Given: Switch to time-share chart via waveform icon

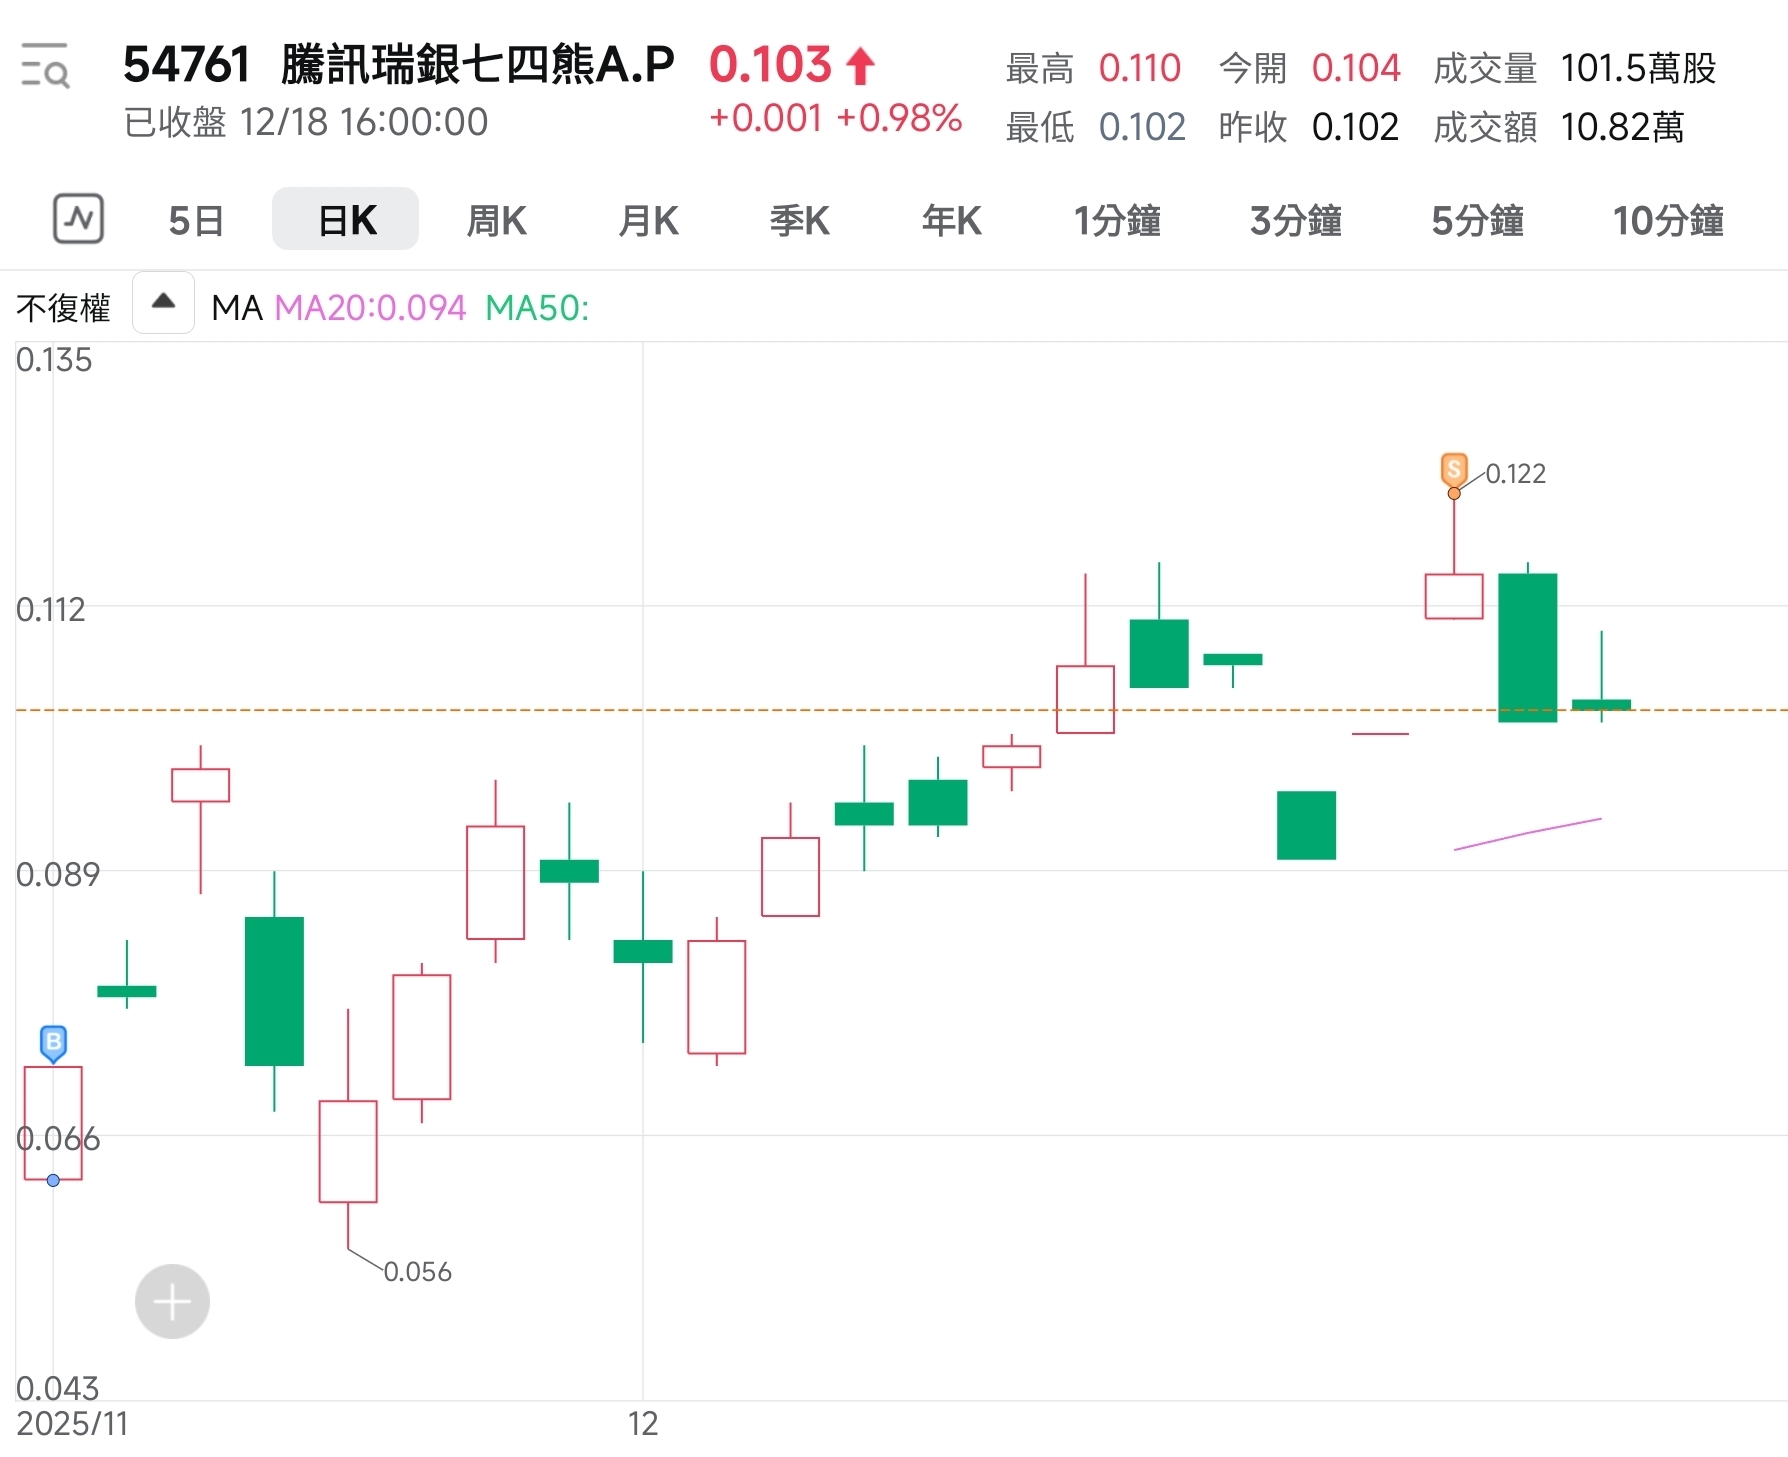Looking at the screenshot, I should tap(78, 219).
